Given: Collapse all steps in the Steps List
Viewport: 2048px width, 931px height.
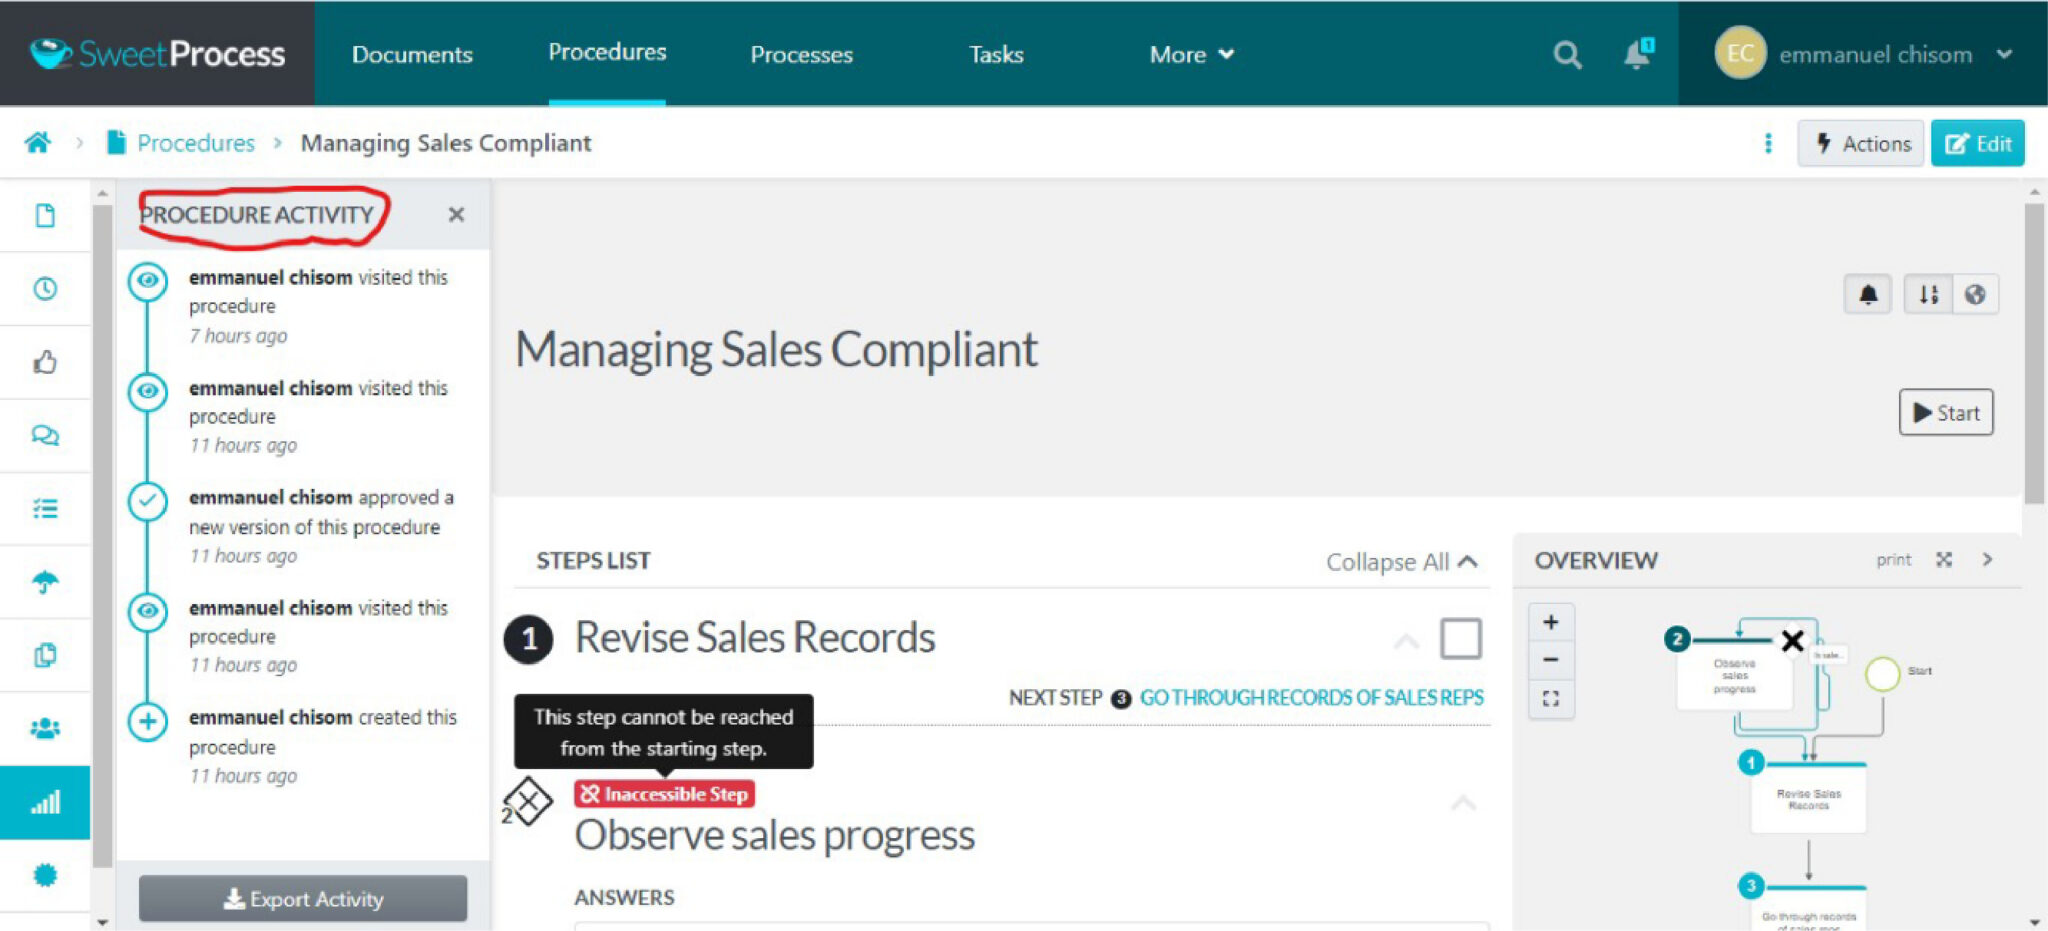Looking at the screenshot, I should pyautogui.click(x=1401, y=562).
